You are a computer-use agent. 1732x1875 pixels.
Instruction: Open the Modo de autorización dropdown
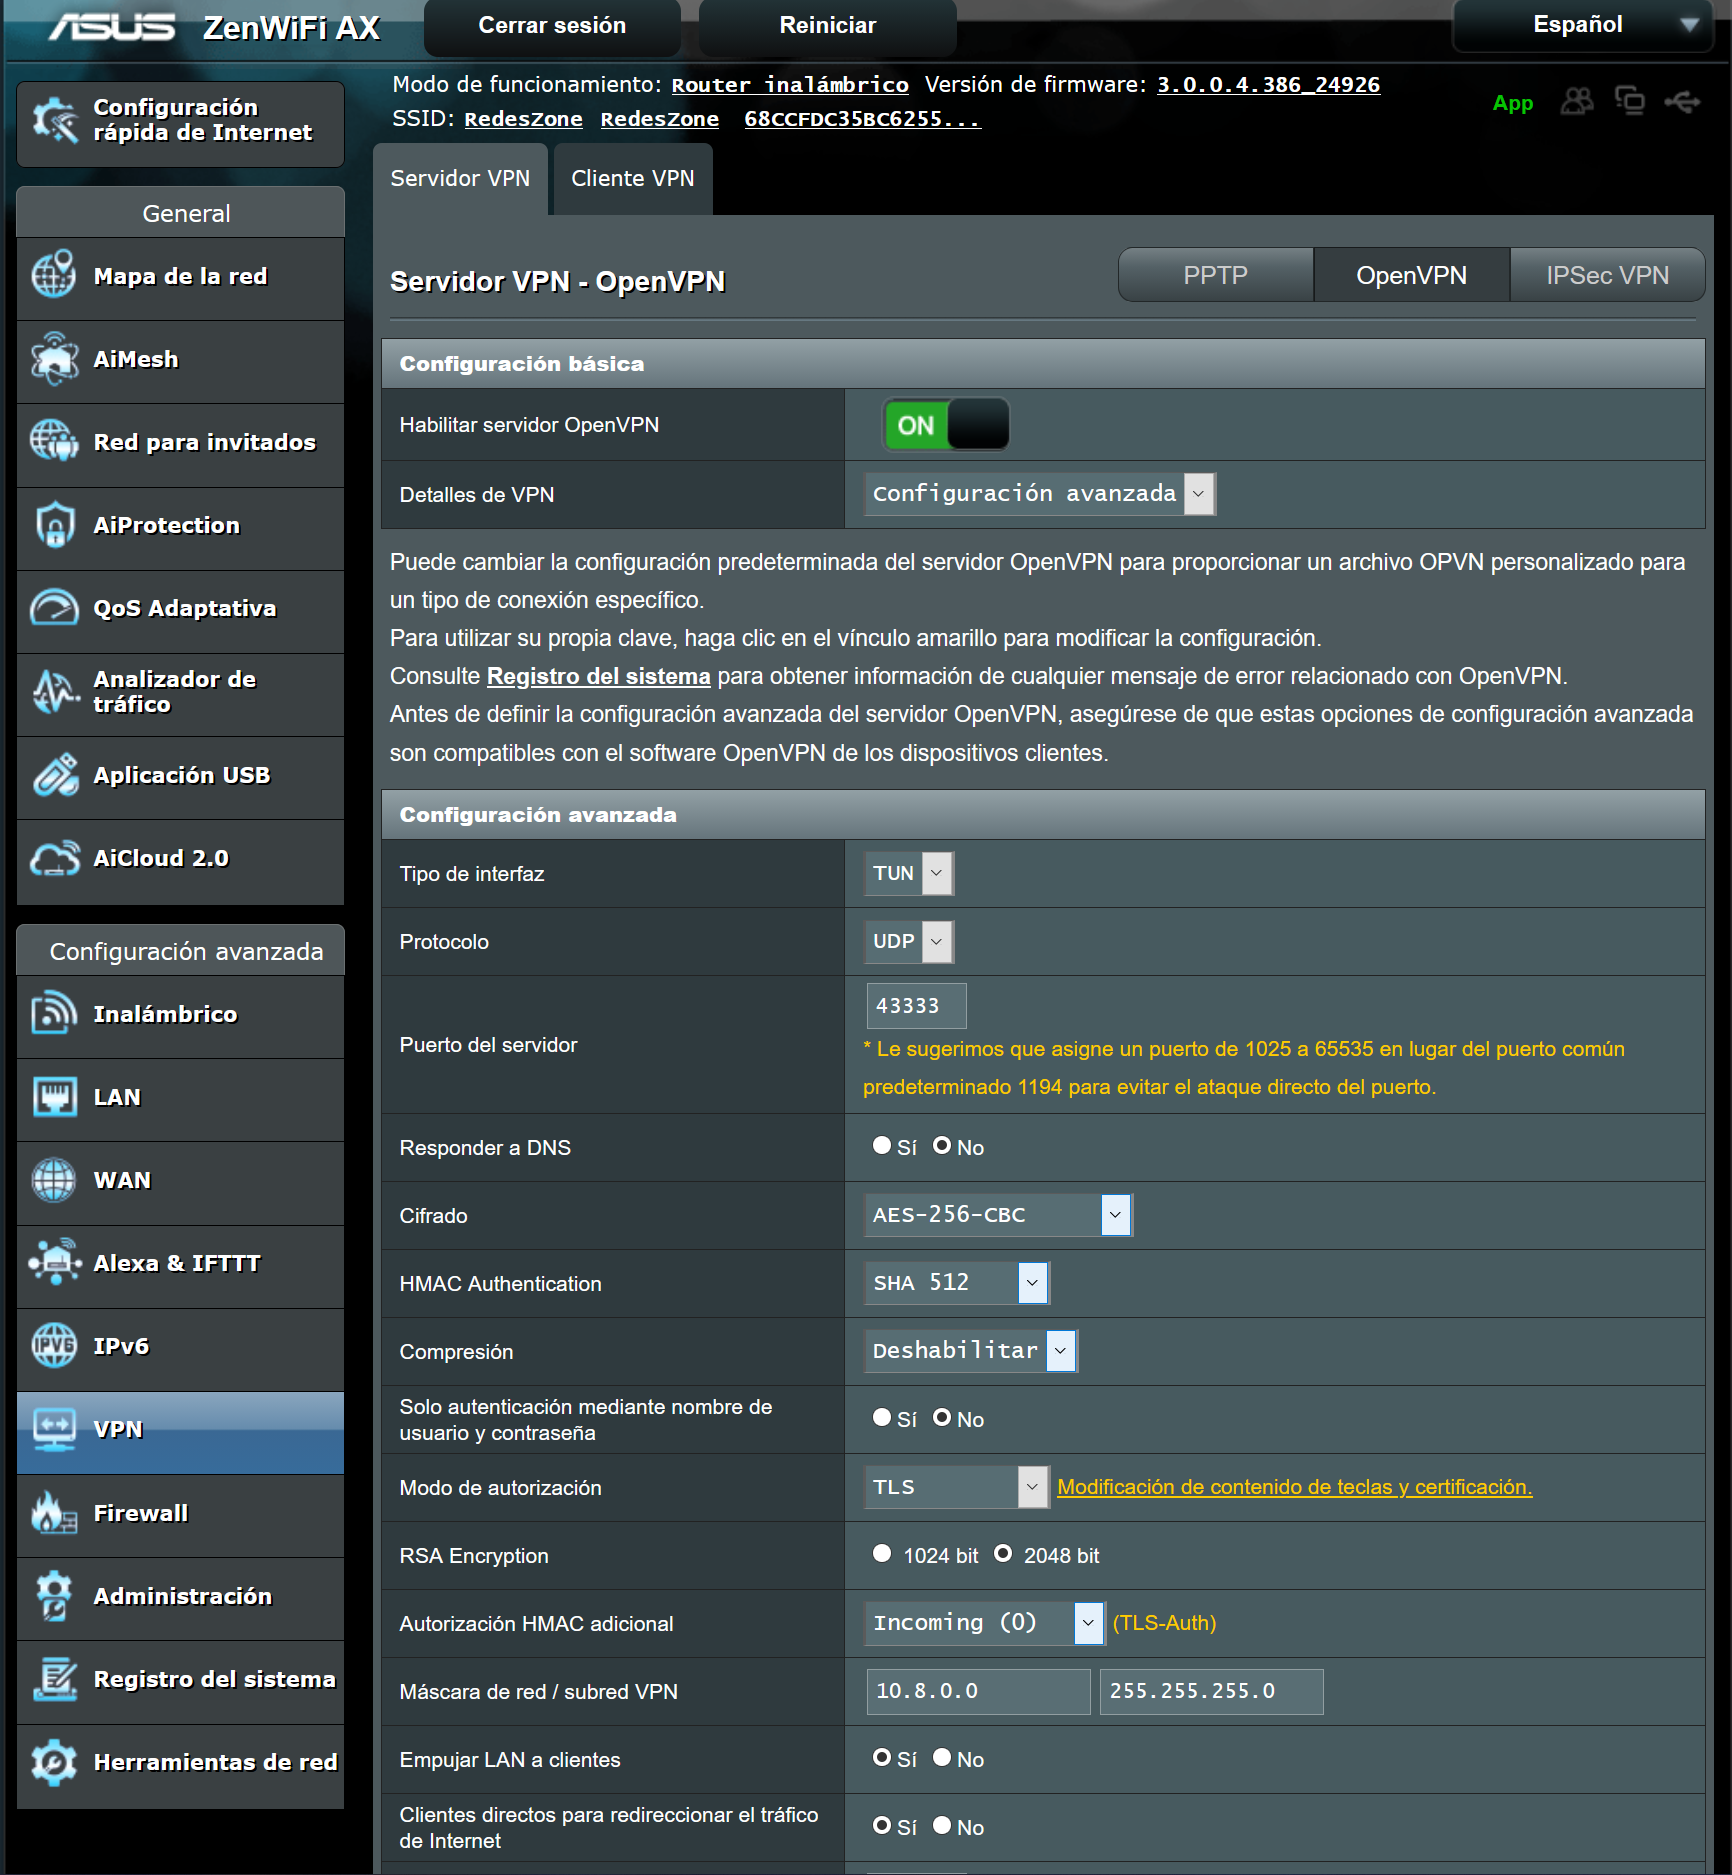957,1487
